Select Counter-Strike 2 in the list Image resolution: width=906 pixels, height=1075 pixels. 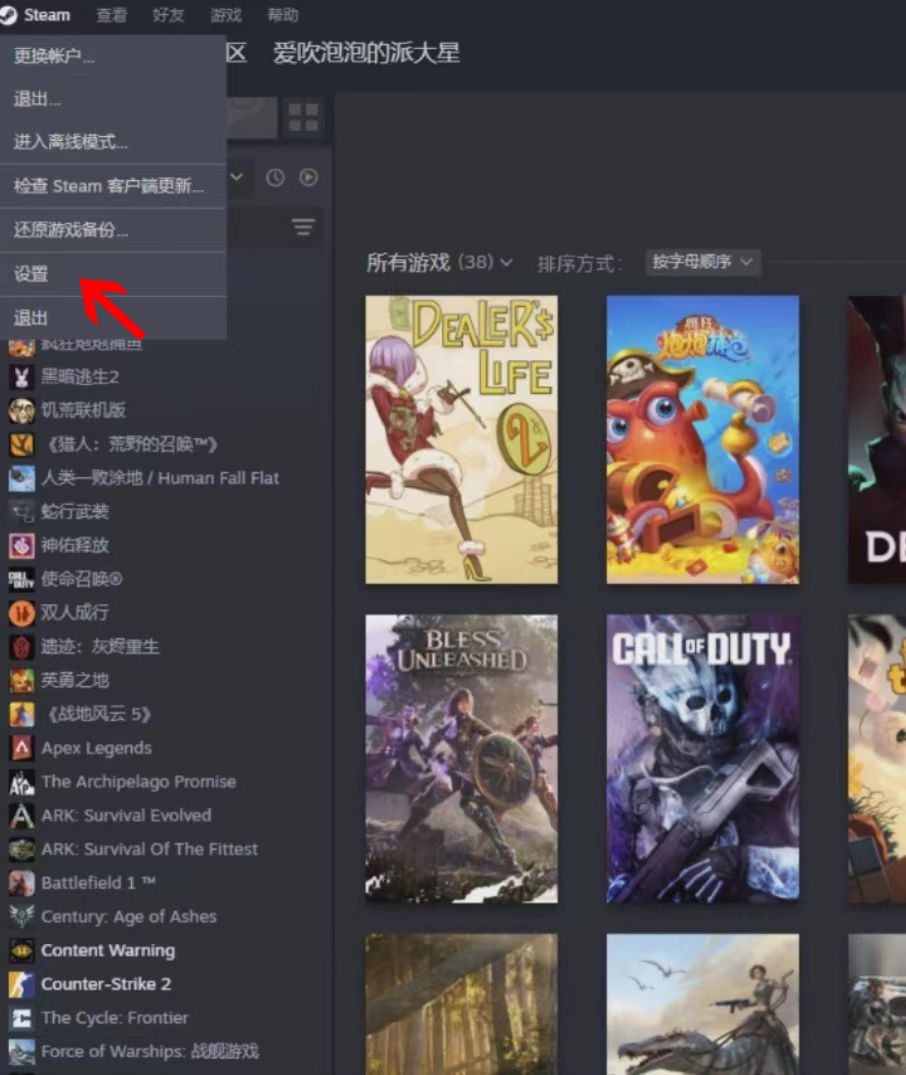(x=106, y=984)
